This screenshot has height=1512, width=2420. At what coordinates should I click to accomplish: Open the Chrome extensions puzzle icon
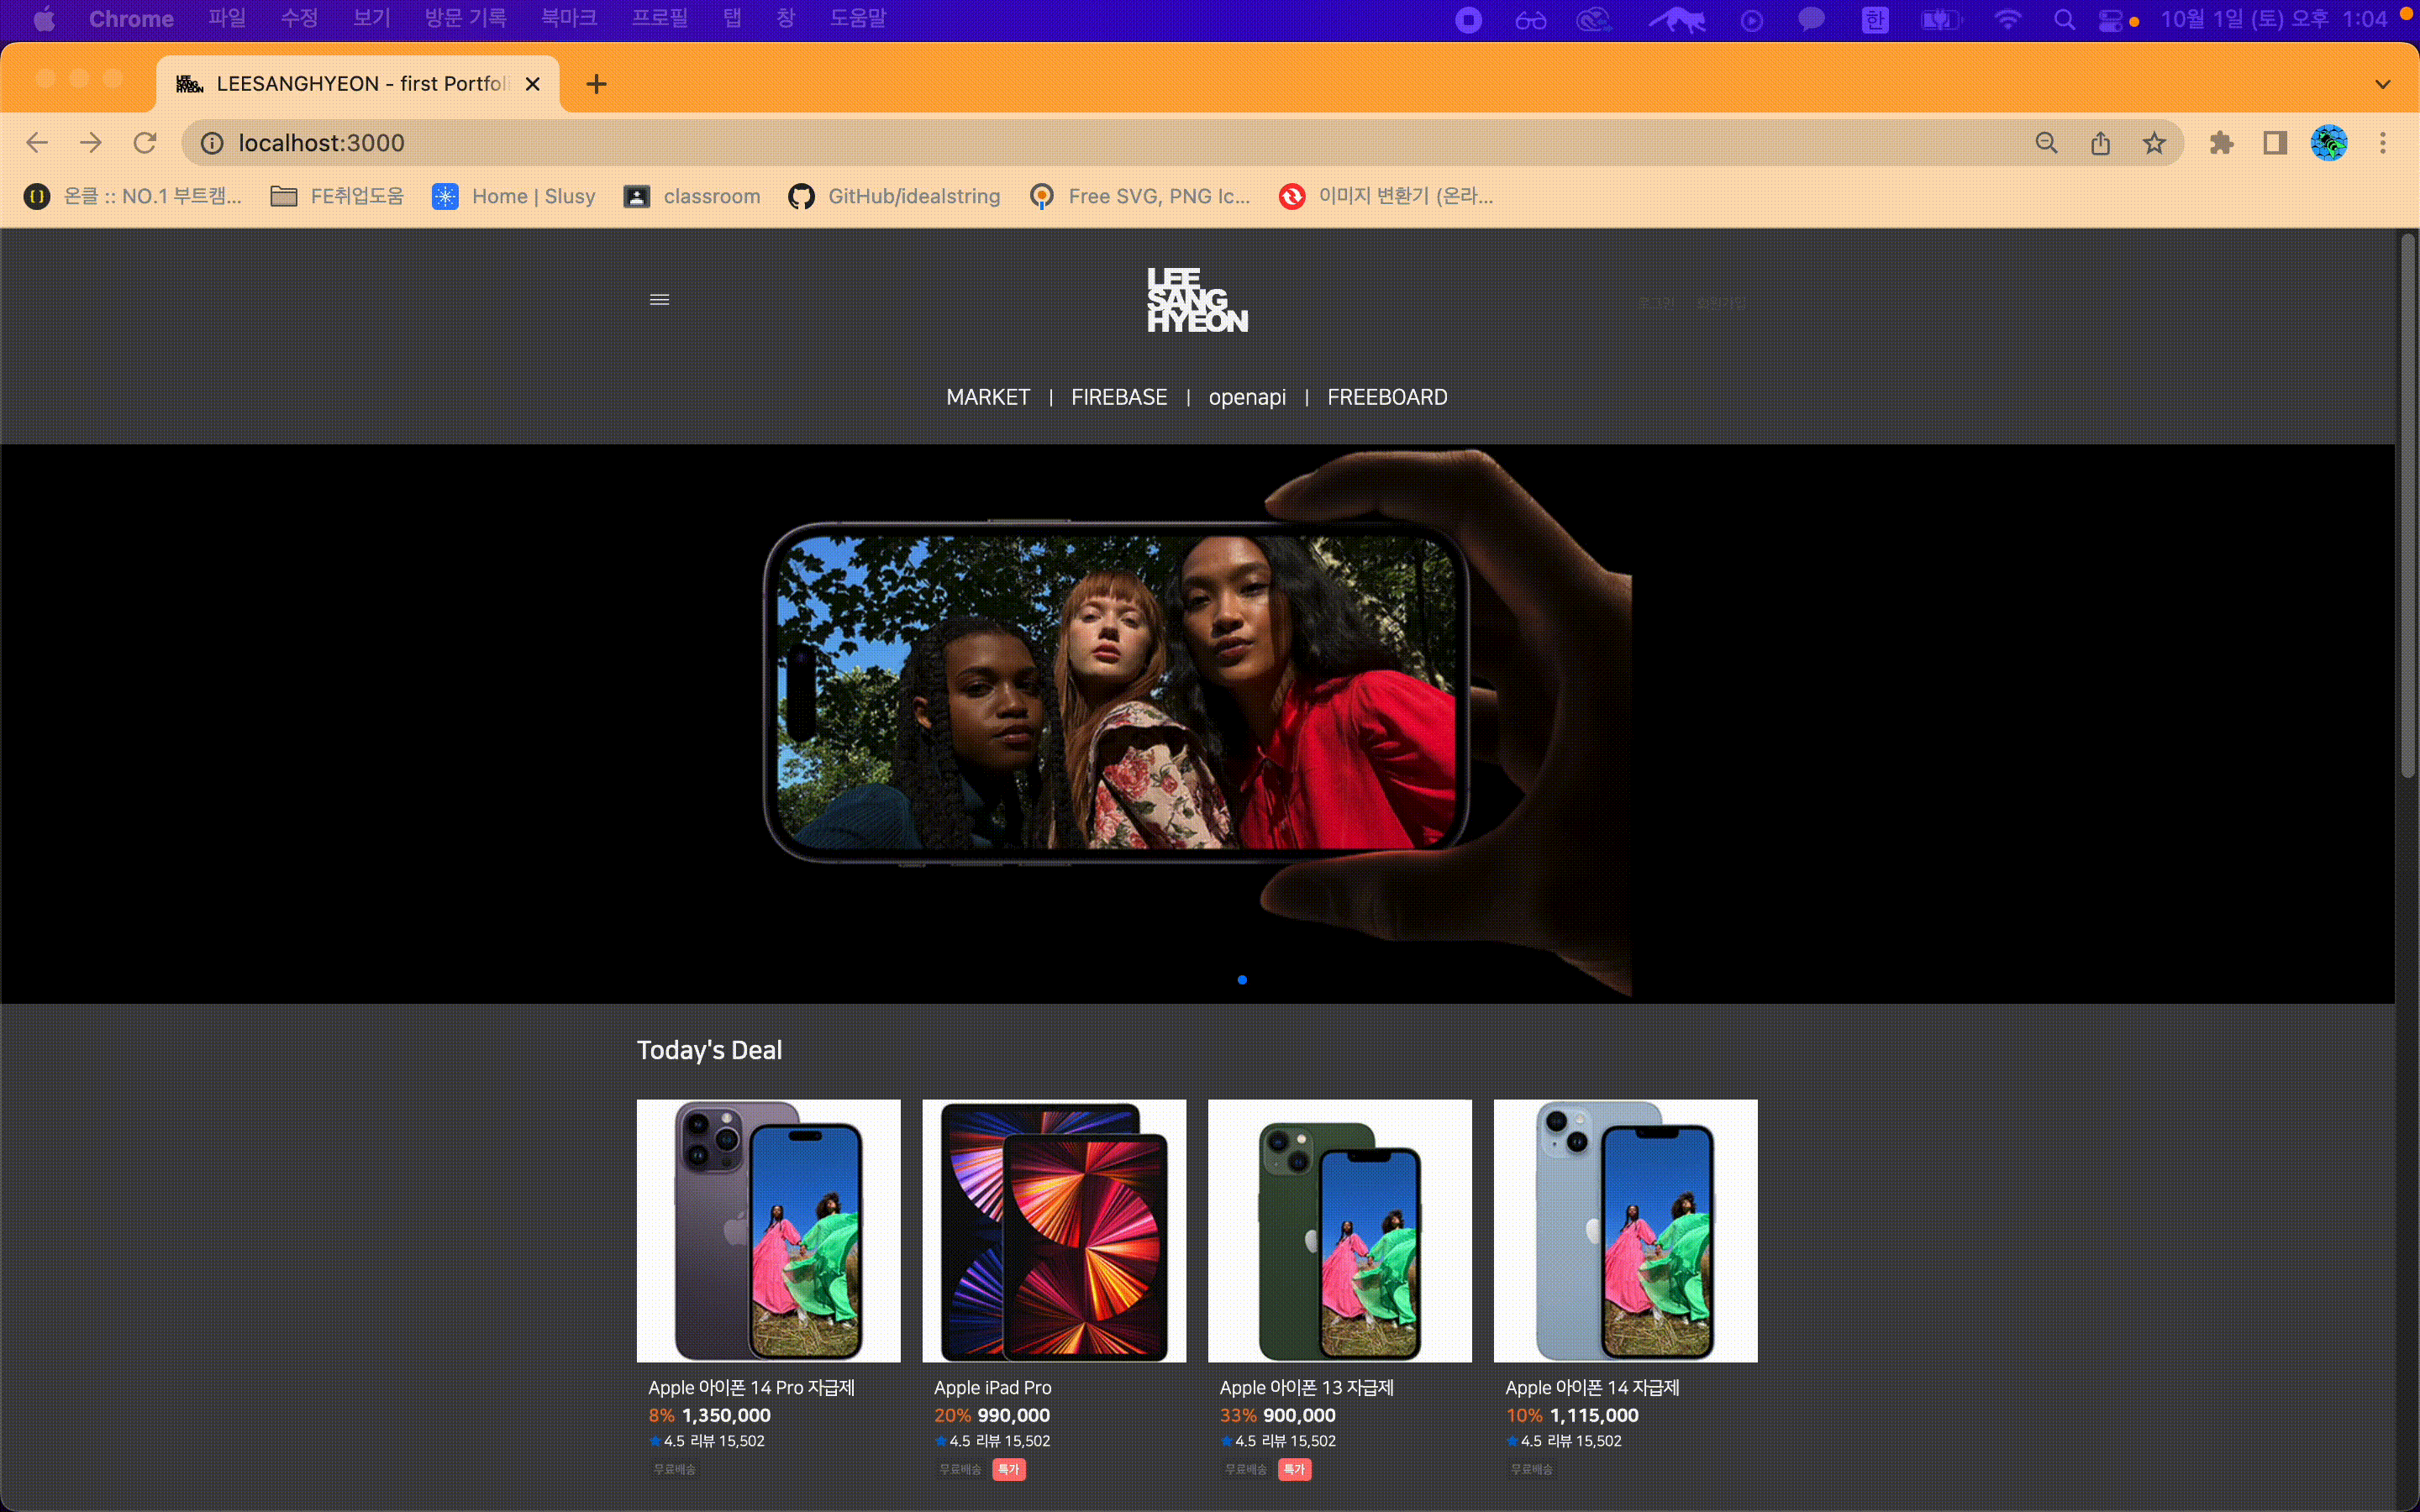(2221, 143)
